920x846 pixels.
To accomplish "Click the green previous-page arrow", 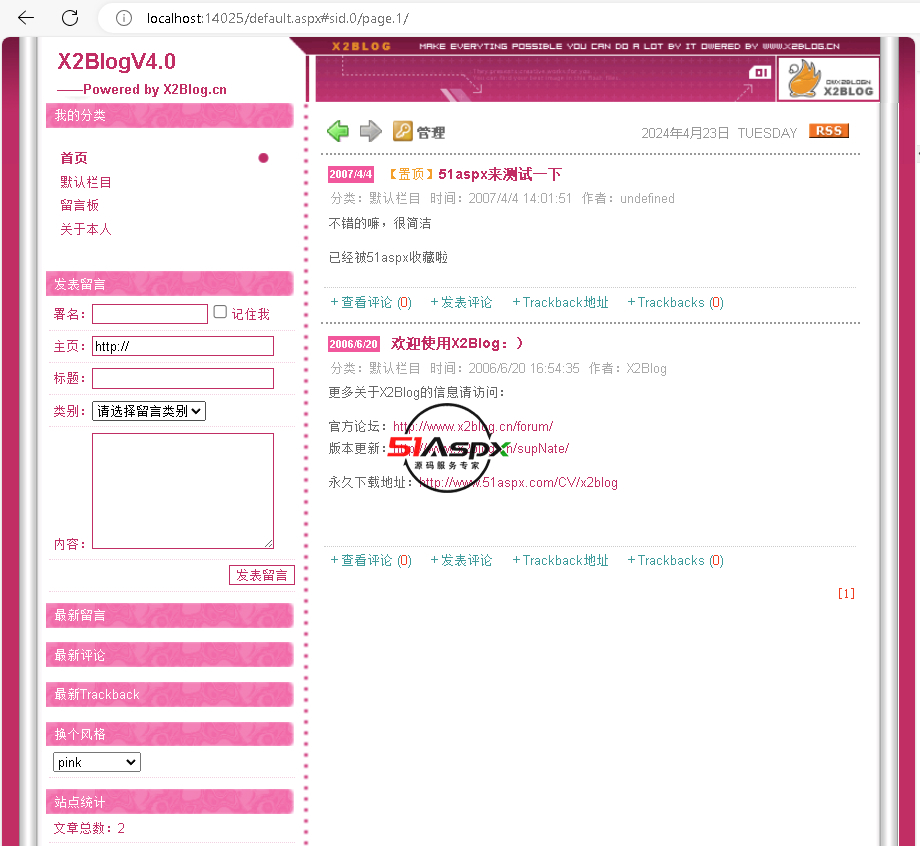I will [338, 131].
